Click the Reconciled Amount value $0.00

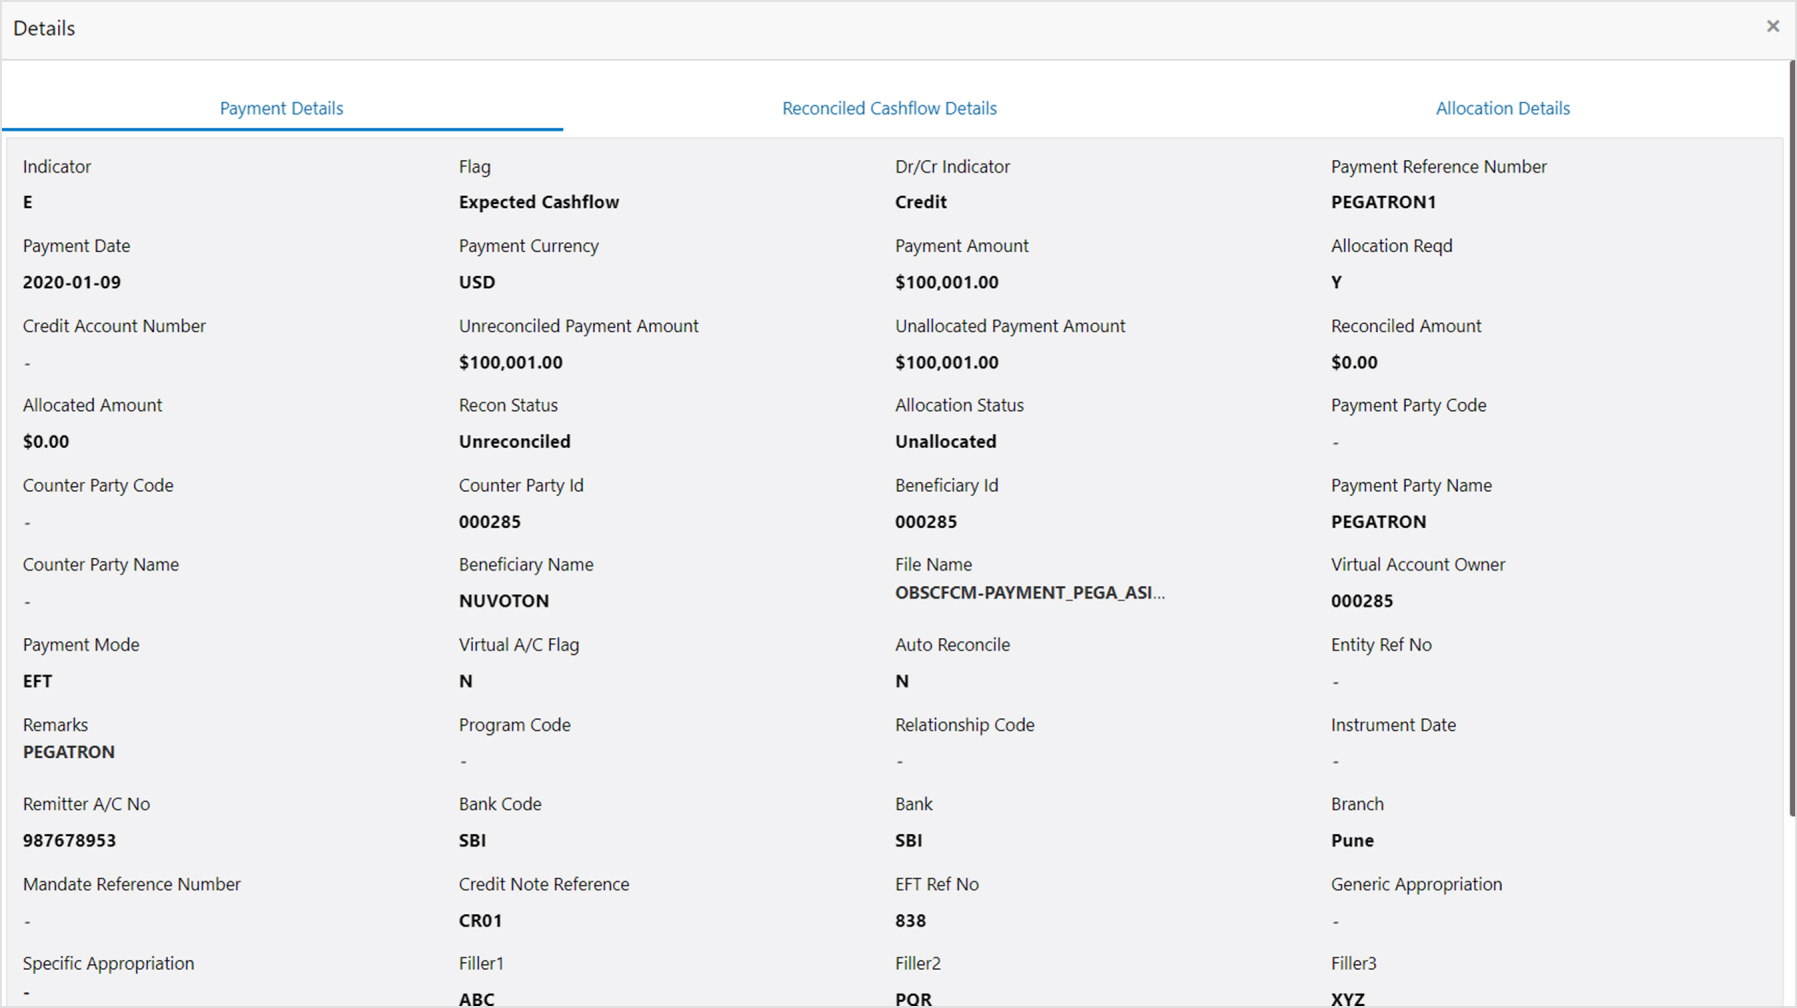1354,362
